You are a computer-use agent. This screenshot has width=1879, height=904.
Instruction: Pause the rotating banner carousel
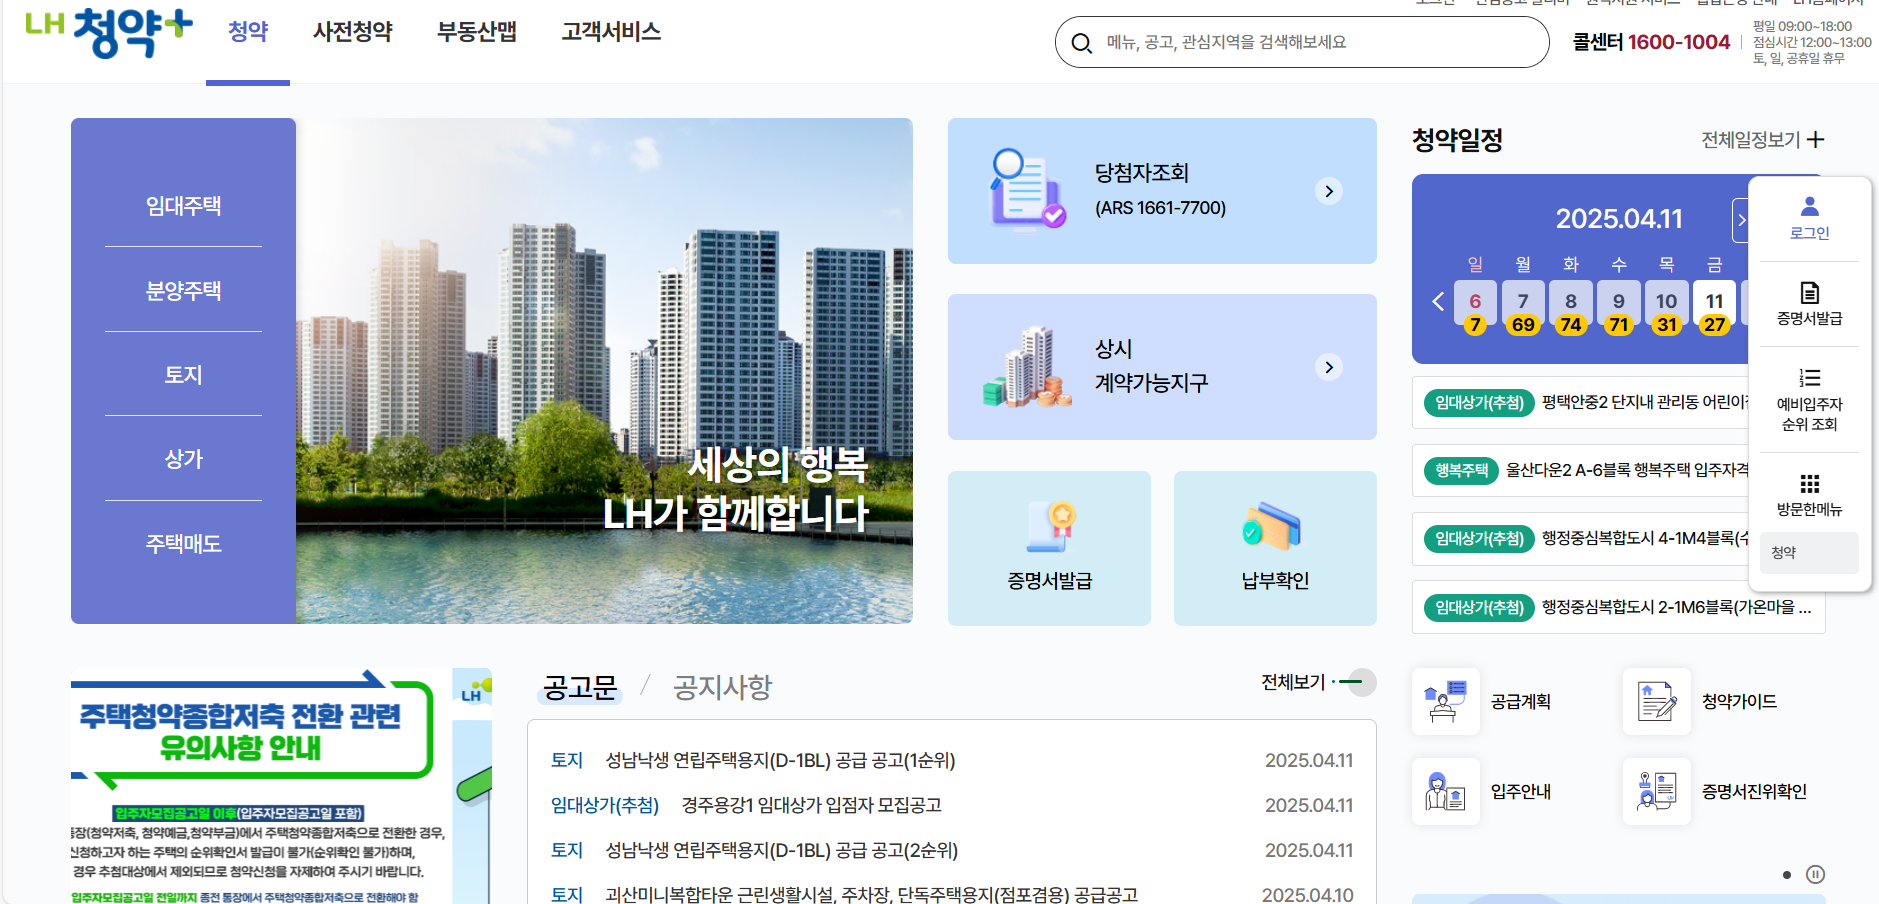tap(1815, 874)
